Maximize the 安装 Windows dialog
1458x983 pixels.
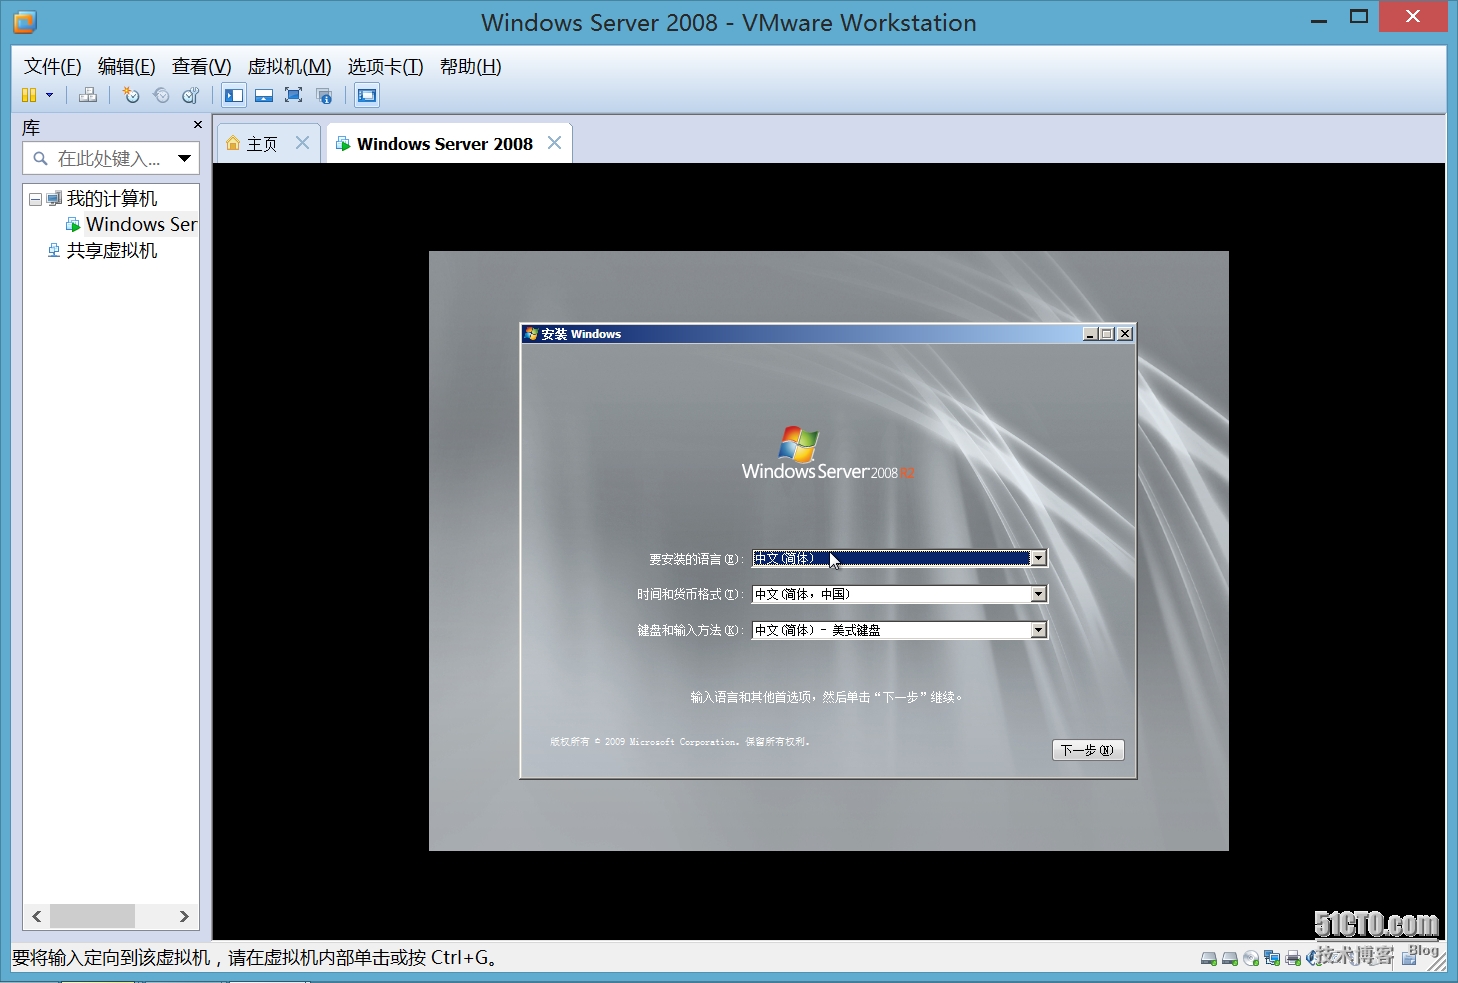[x=1107, y=334]
